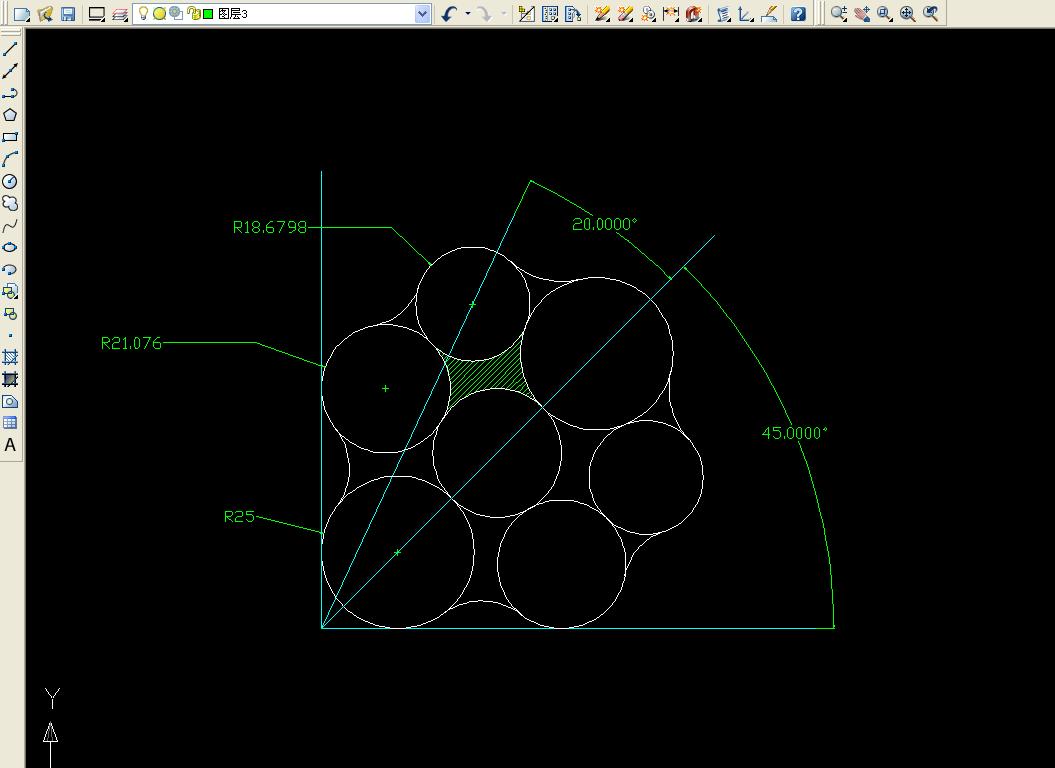The image size is (1055, 768).
Task: Select the Insert Block tool
Action: pyautogui.click(x=10, y=291)
